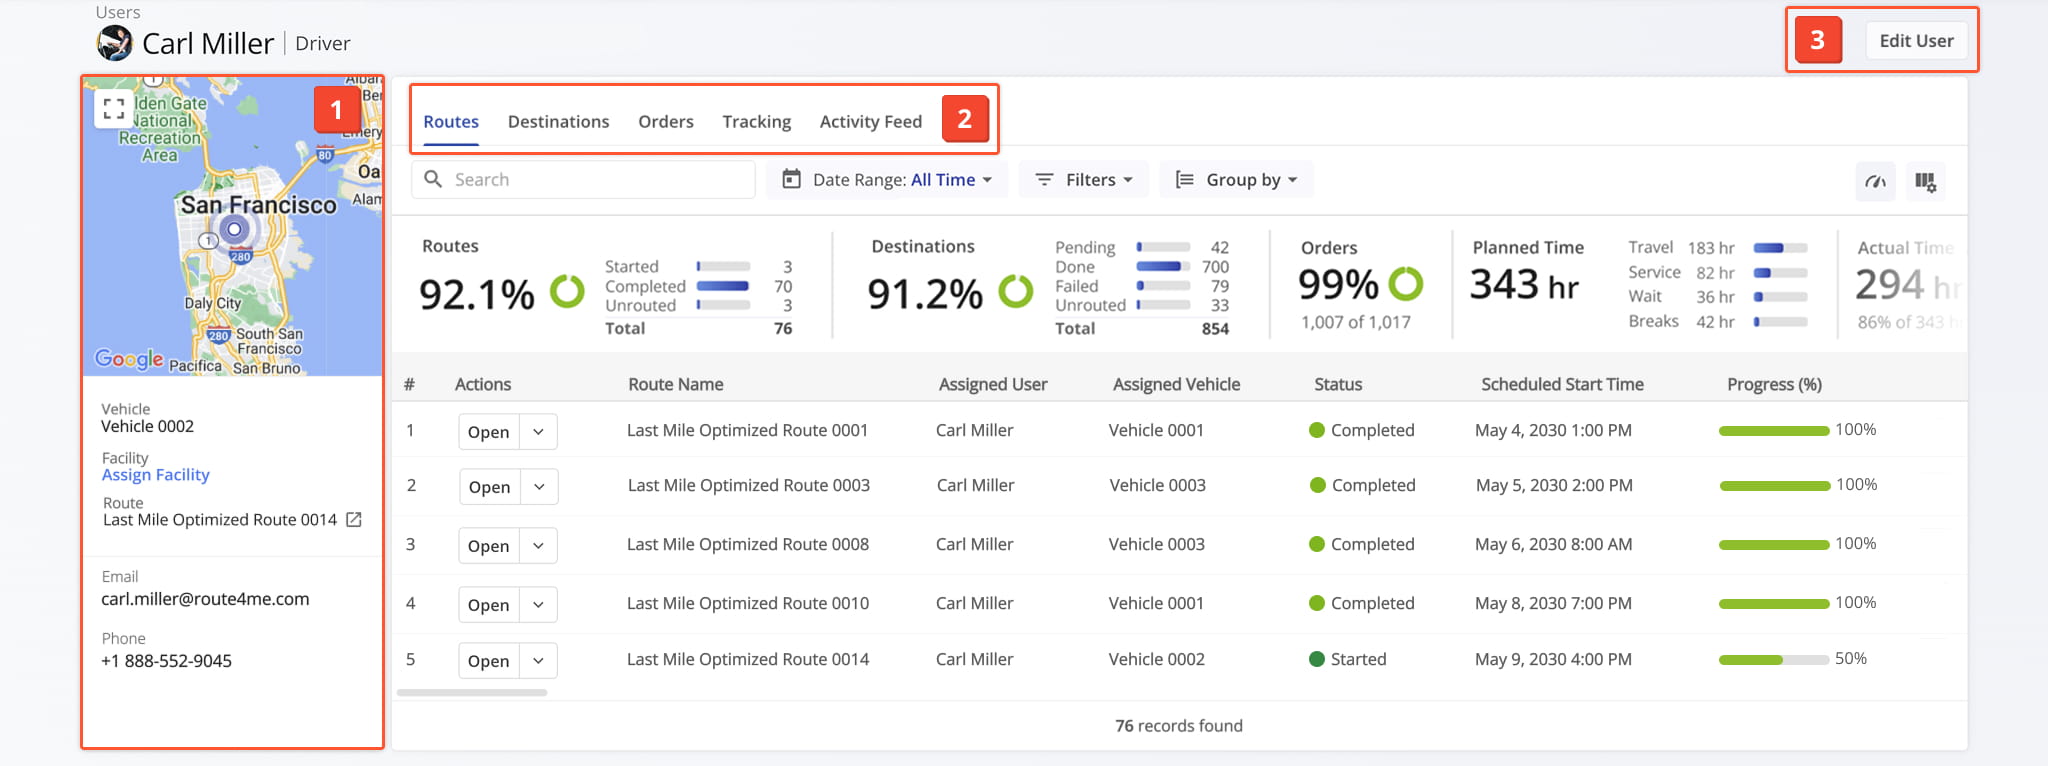This screenshot has height=766, width=2048.
Task: Click the 50% progress bar of Route 0014
Action: [1773, 660]
